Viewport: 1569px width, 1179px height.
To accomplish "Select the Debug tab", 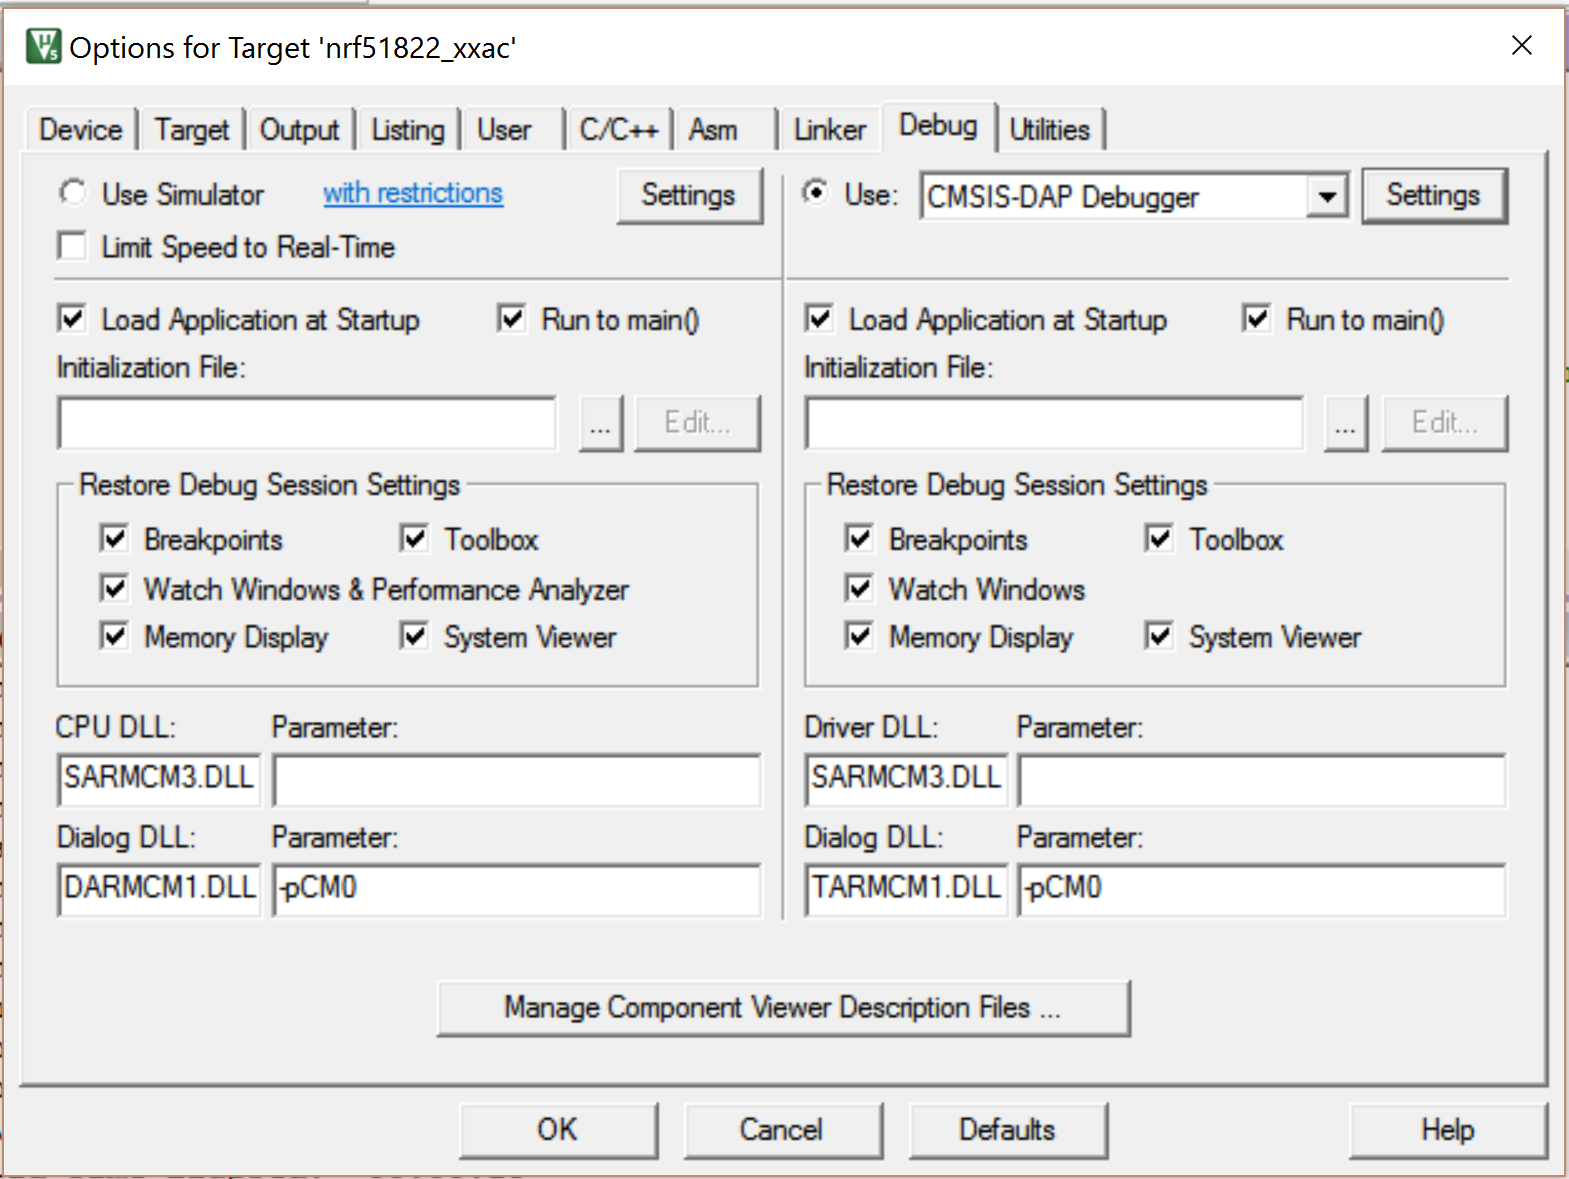I will [938, 126].
